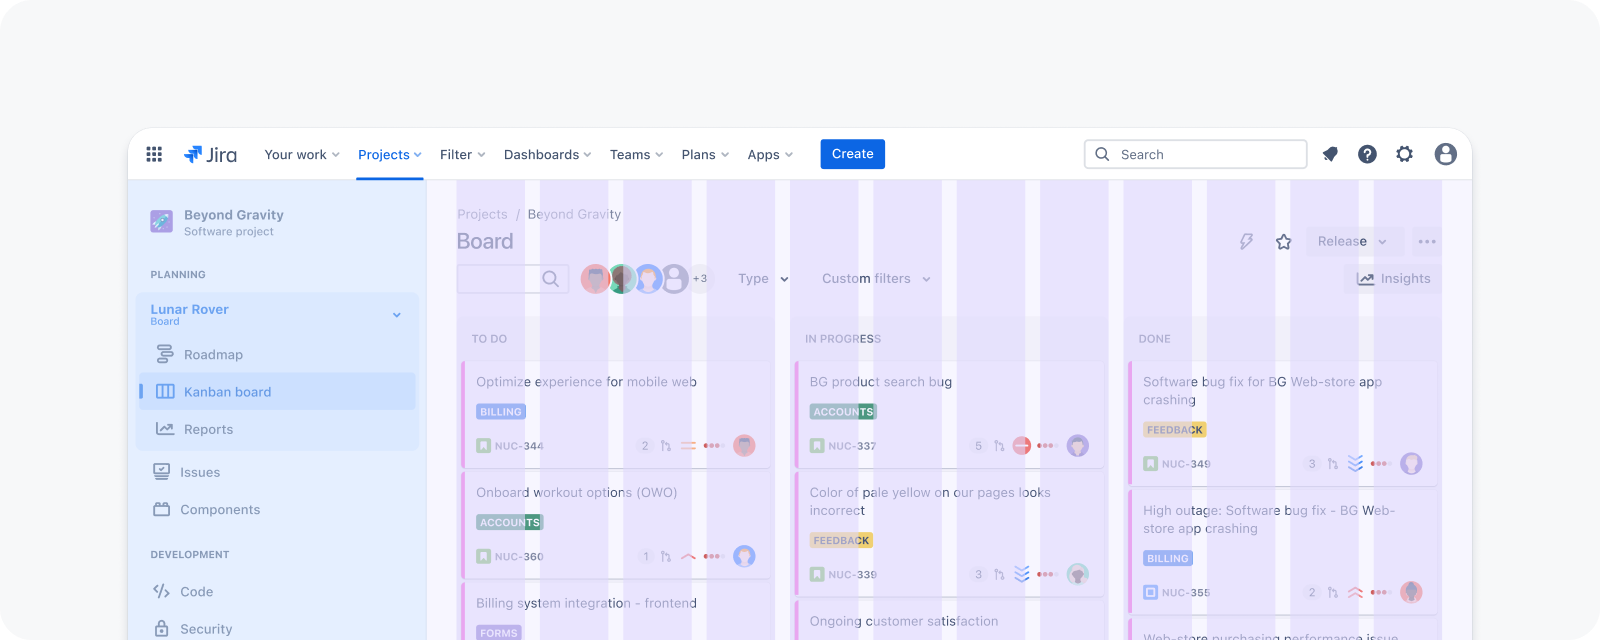Screen dimensions: 1600x640
Task: Click the assignee avatar on NUC-344 card
Action: [744, 446]
